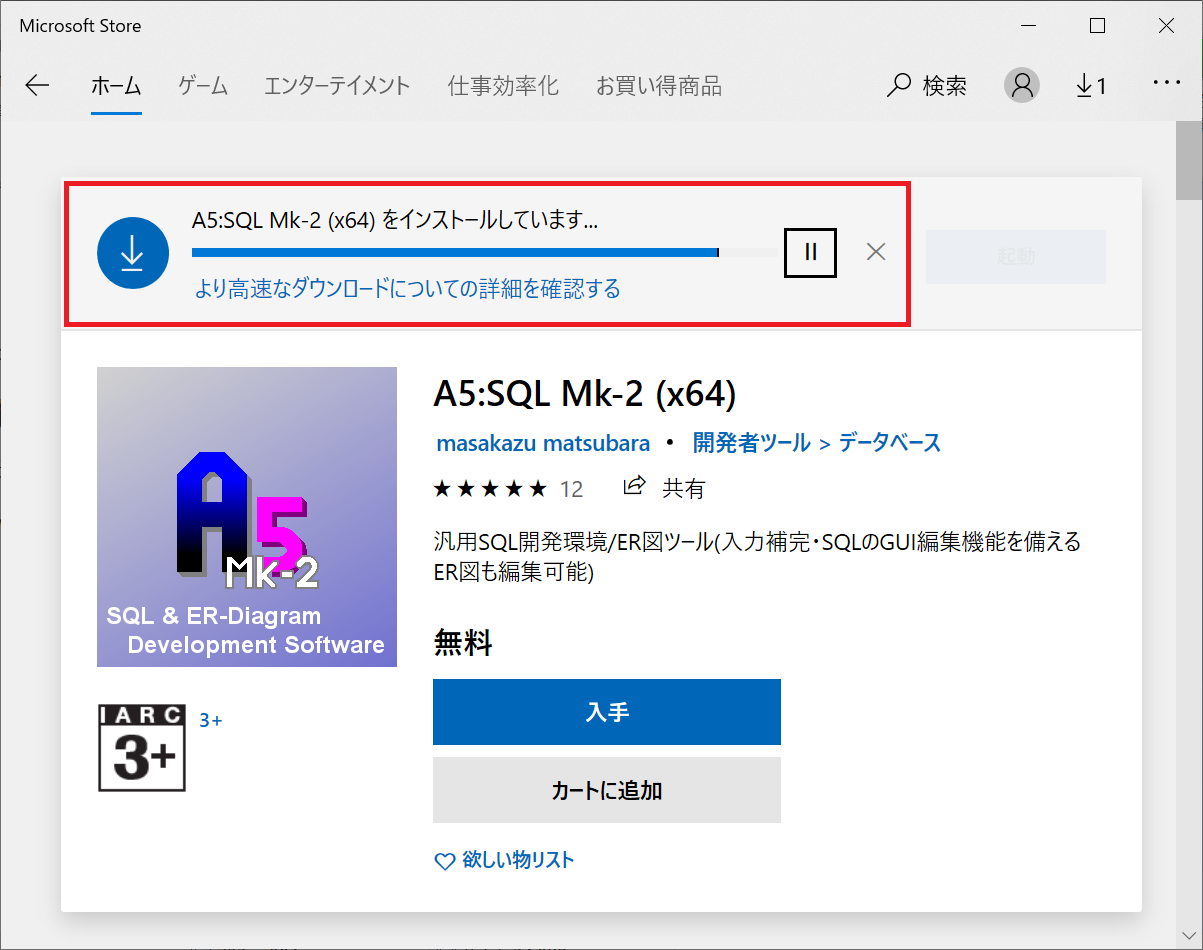
Task: Open the データベース category link
Action: tap(890, 443)
